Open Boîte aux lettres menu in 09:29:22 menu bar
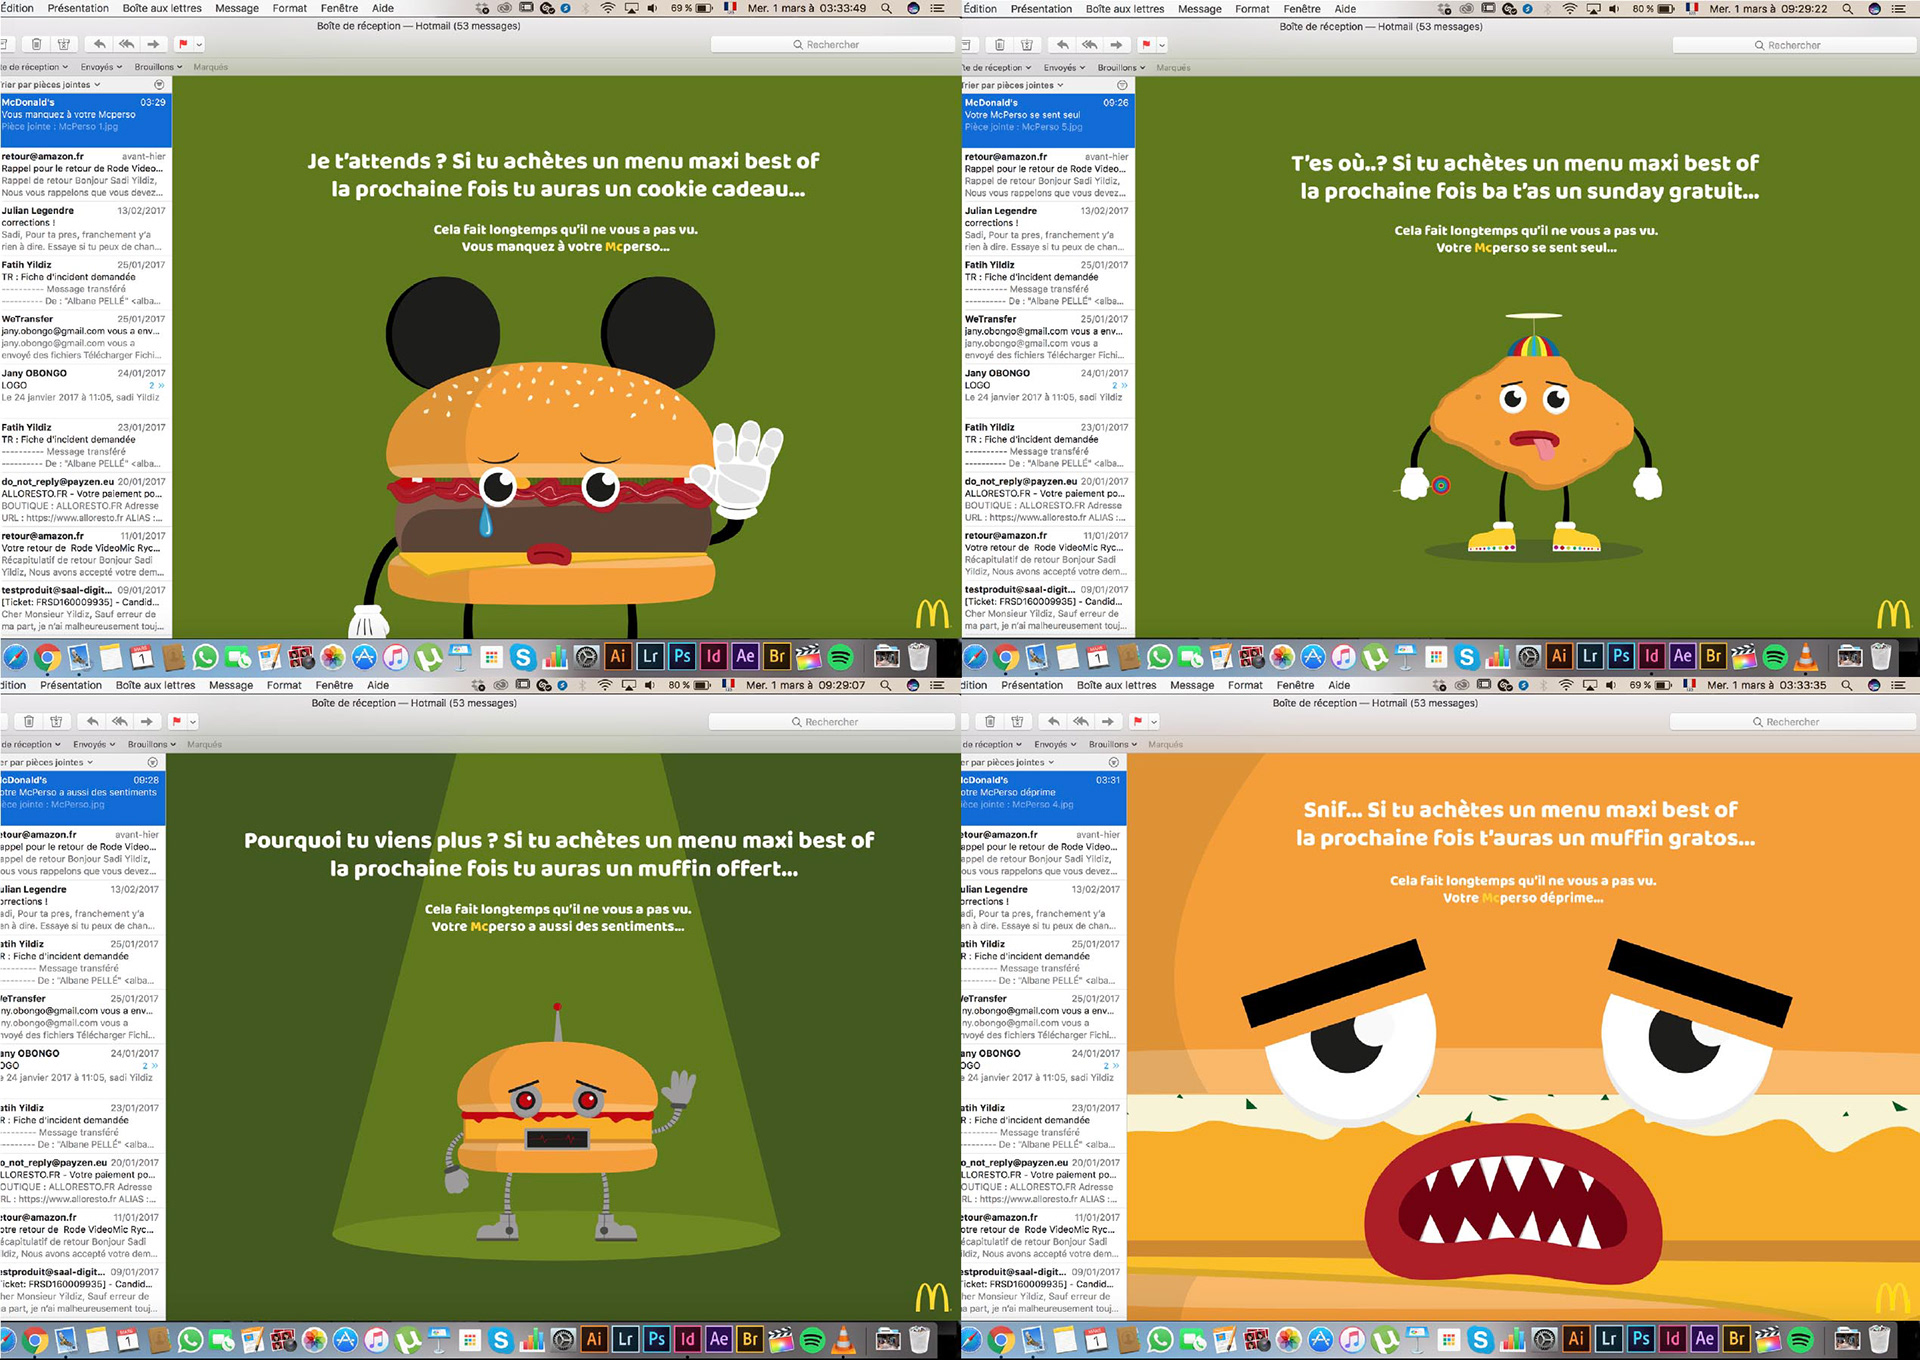 coord(1125,8)
